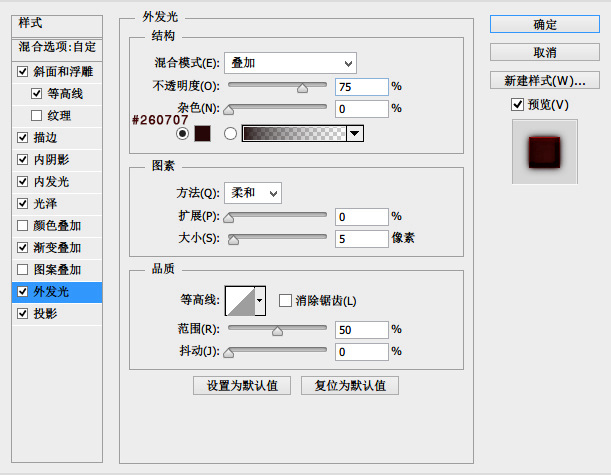
Task: Open the 斜面和浮雕 settings row
Action: (x=57, y=72)
